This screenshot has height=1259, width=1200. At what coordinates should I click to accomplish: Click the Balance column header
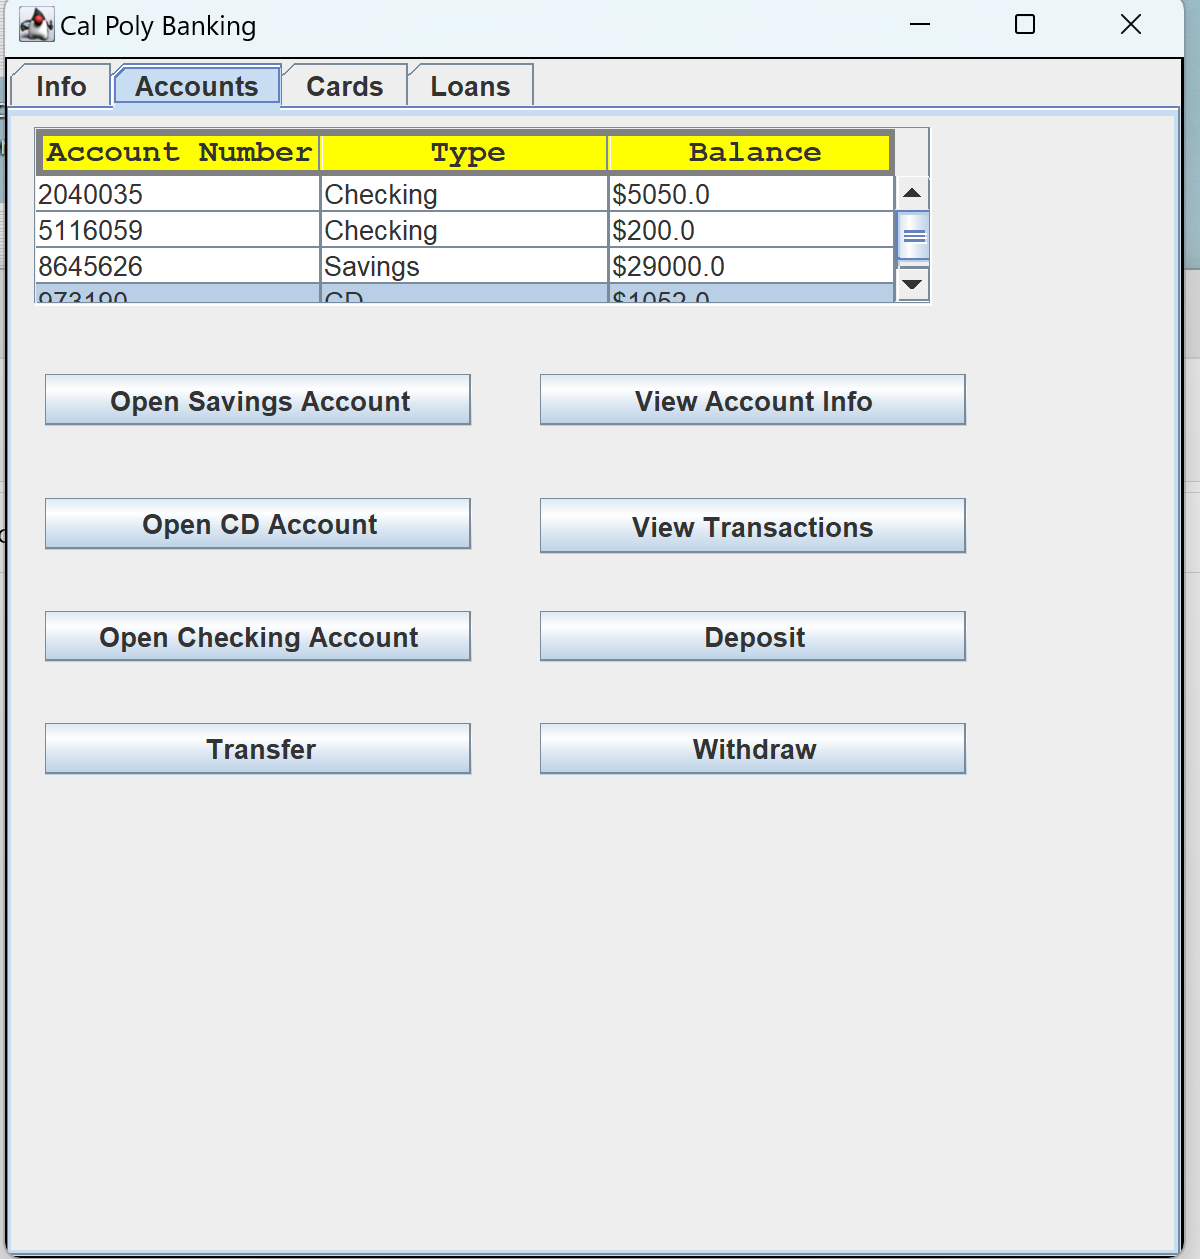click(x=750, y=153)
